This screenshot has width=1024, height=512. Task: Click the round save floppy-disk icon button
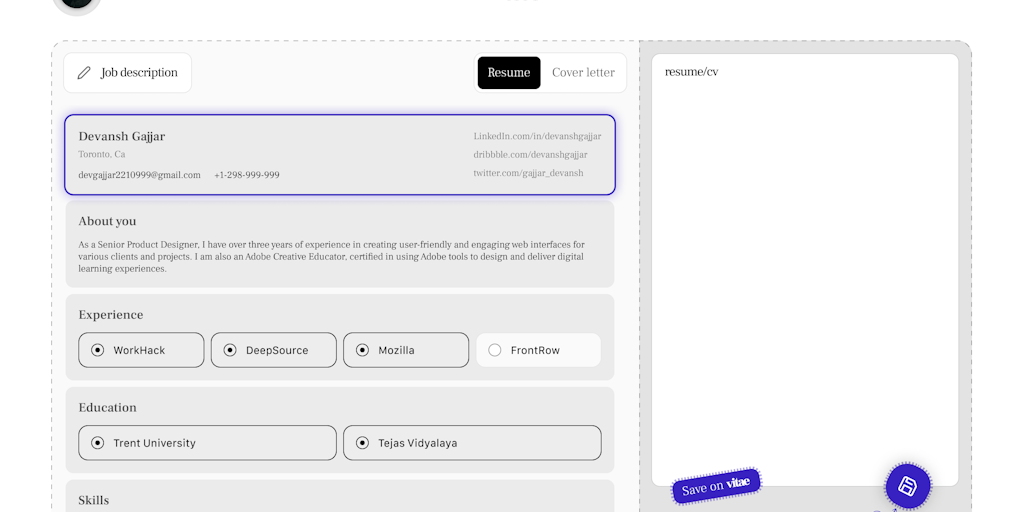[x=908, y=485]
